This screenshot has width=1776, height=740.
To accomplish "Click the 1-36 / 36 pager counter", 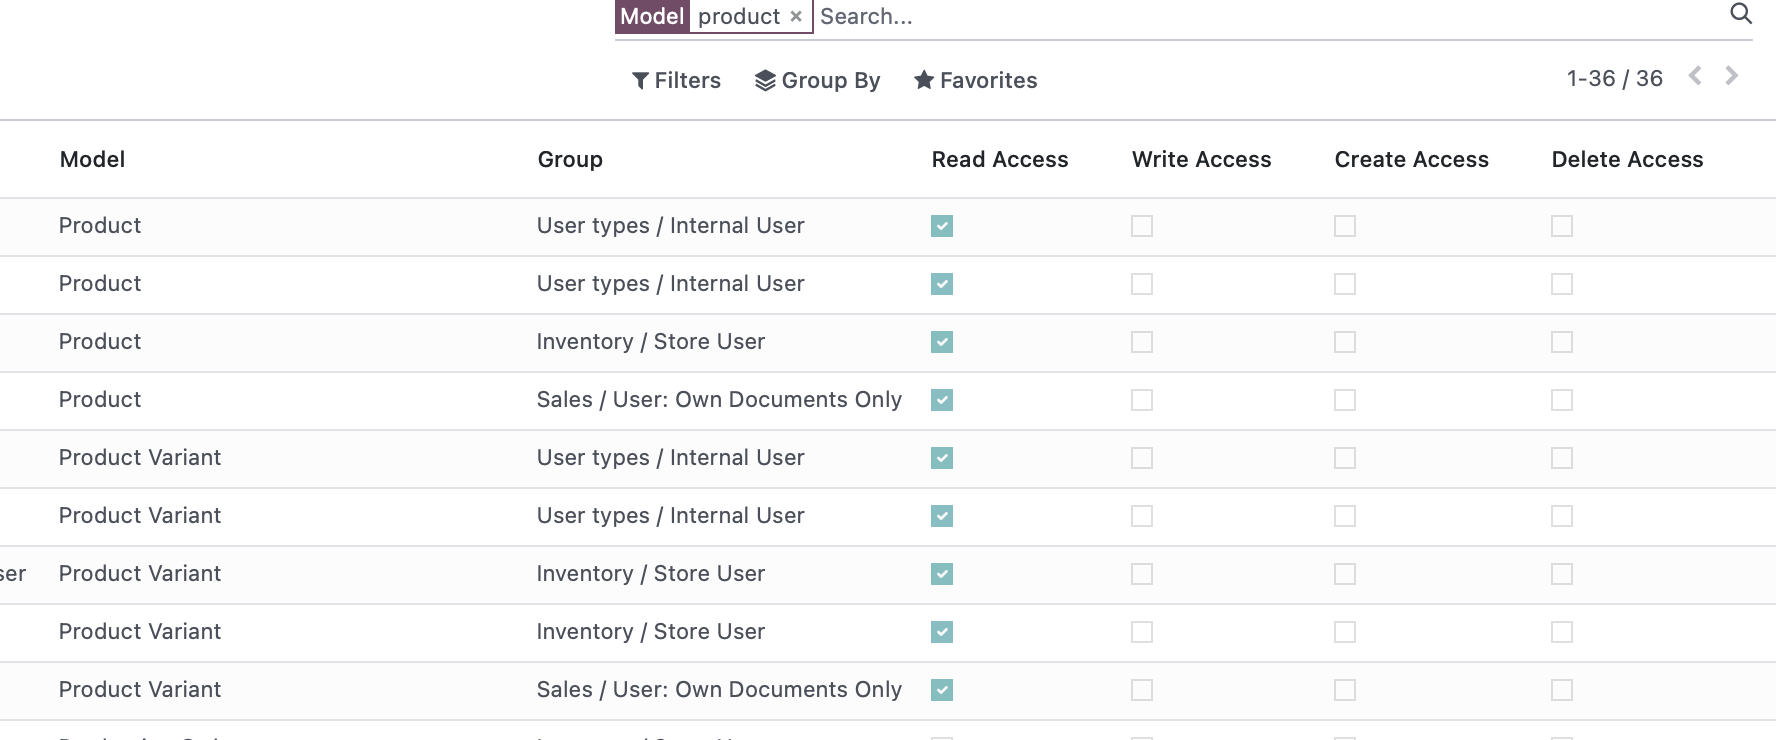I will click(1615, 78).
